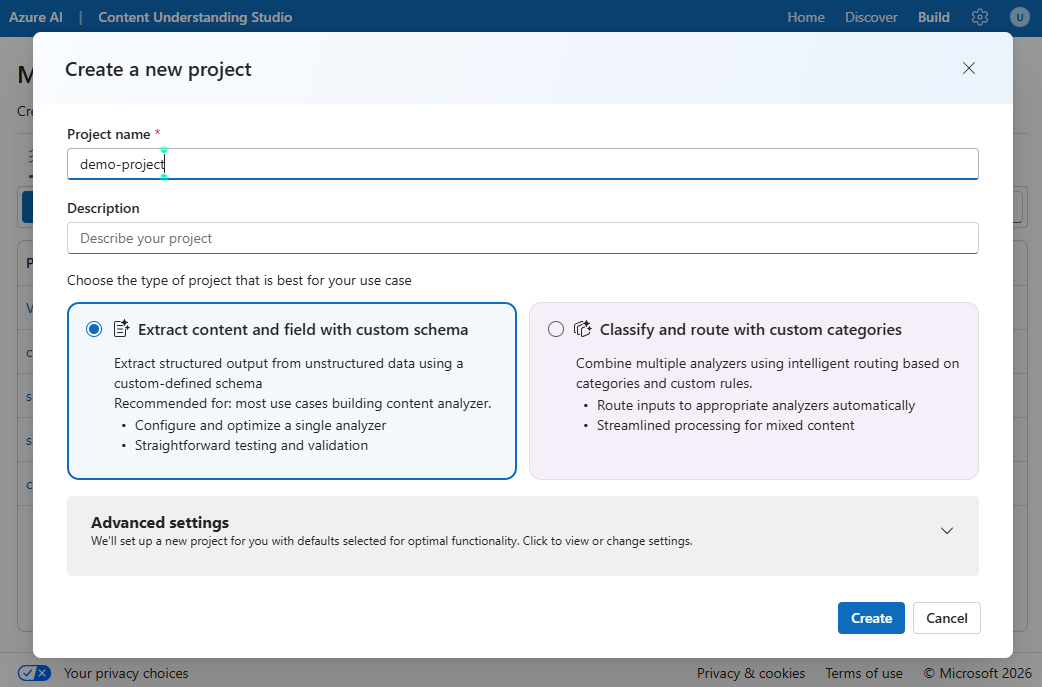Open the Privacy & cookies link
The width and height of the screenshot is (1042, 687).
[751, 673]
